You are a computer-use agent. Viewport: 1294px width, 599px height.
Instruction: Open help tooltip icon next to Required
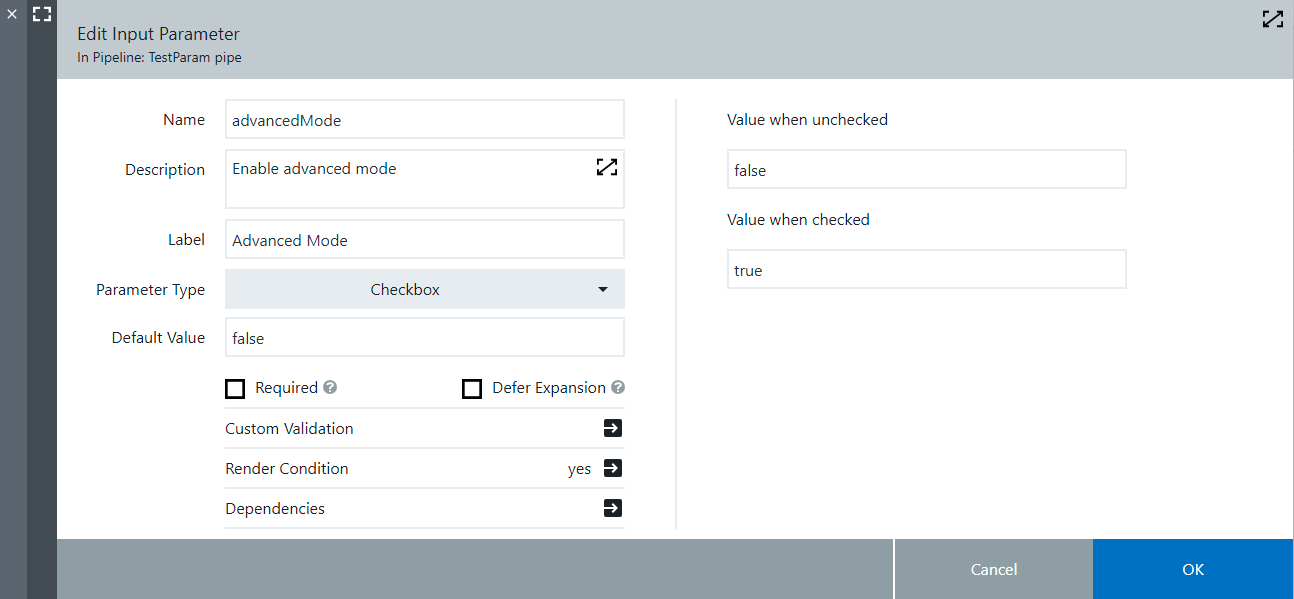click(330, 388)
